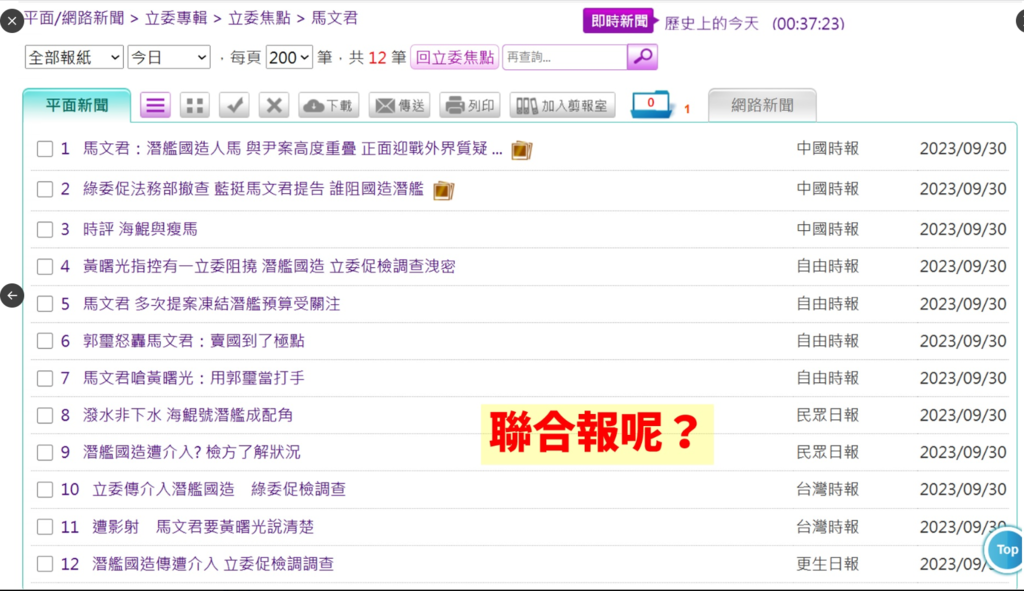
Task: Click the magnifier search icon
Action: click(x=642, y=57)
